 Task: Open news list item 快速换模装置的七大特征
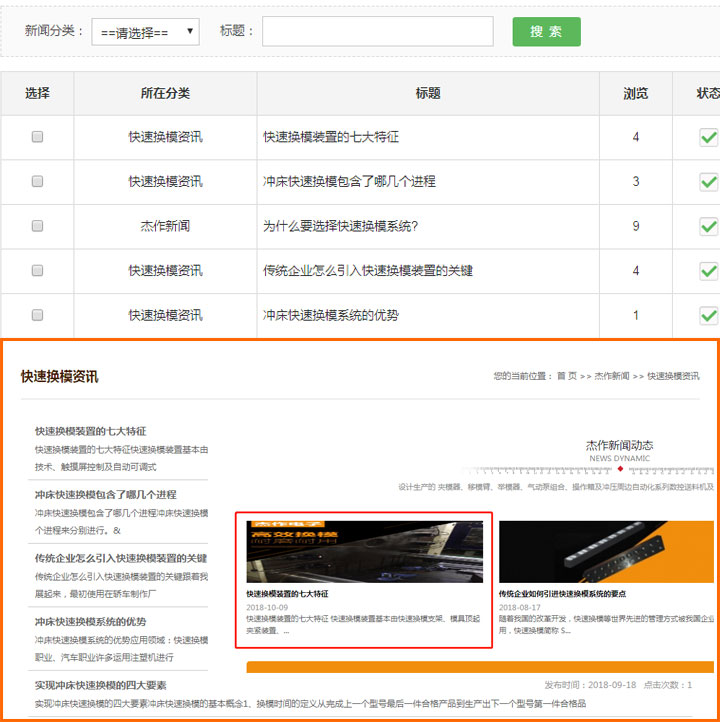[91, 431]
